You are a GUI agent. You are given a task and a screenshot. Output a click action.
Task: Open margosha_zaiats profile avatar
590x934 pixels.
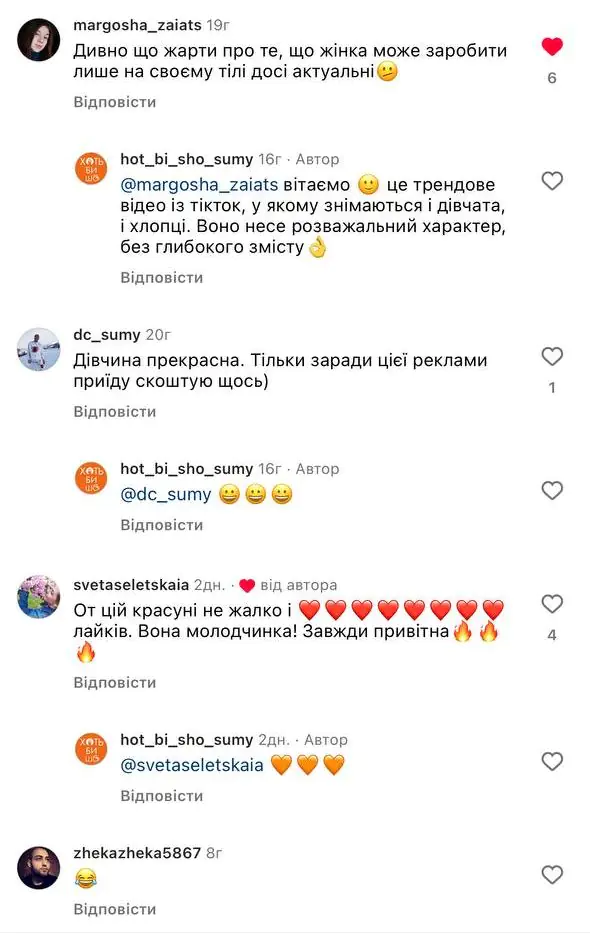coord(39,40)
